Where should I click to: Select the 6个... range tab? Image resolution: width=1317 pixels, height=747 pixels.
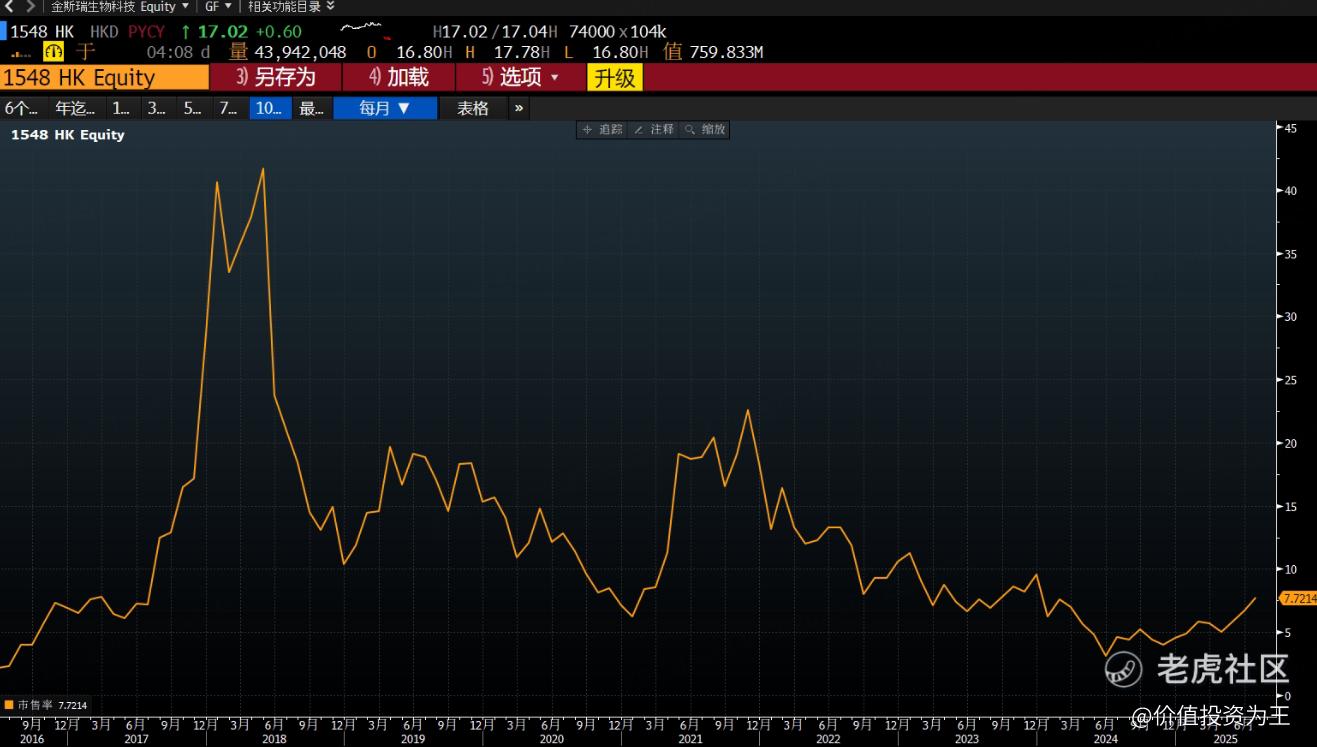point(22,108)
